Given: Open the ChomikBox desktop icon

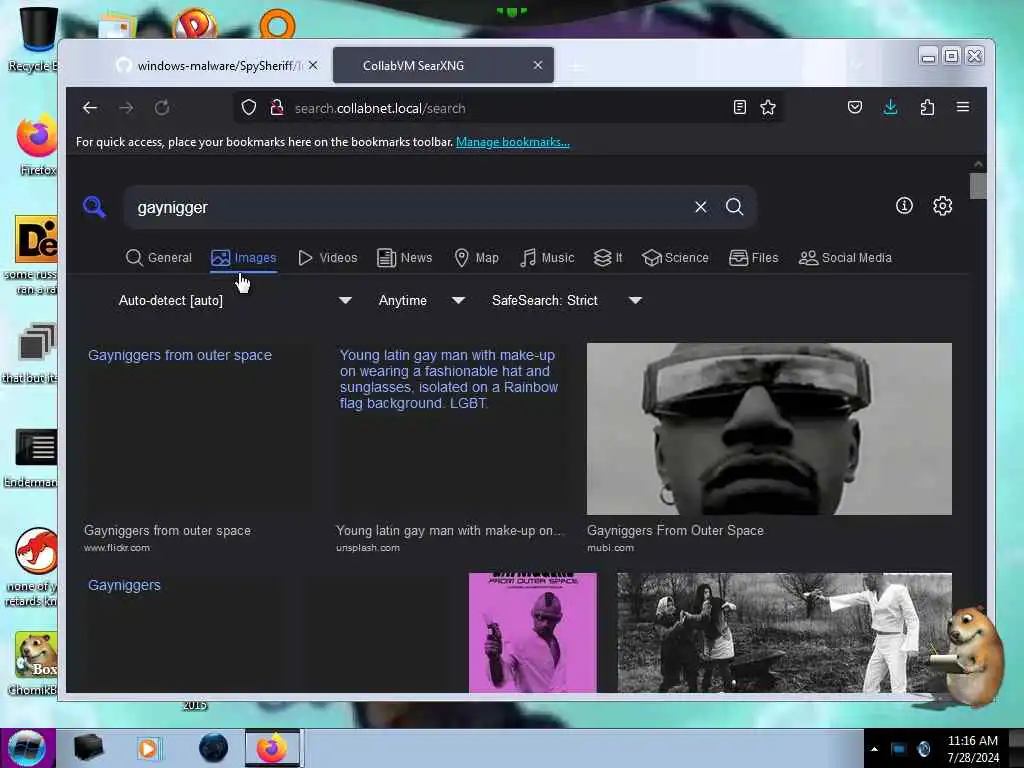Looking at the screenshot, I should tap(34, 662).
